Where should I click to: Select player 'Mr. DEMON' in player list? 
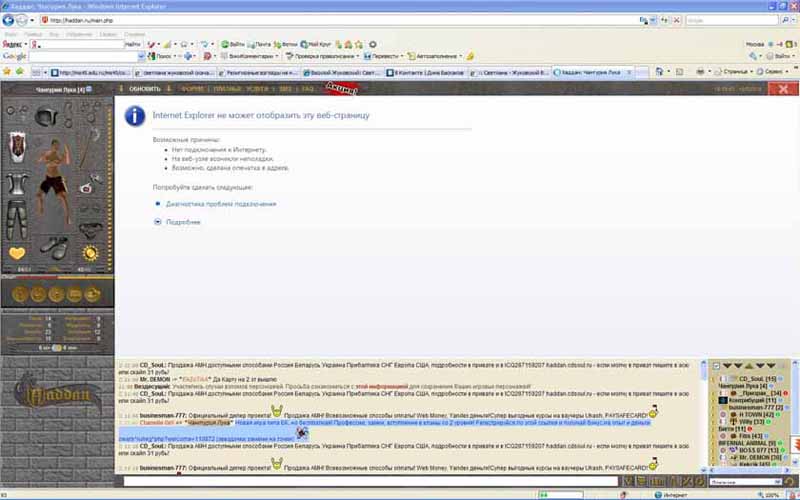(760, 458)
